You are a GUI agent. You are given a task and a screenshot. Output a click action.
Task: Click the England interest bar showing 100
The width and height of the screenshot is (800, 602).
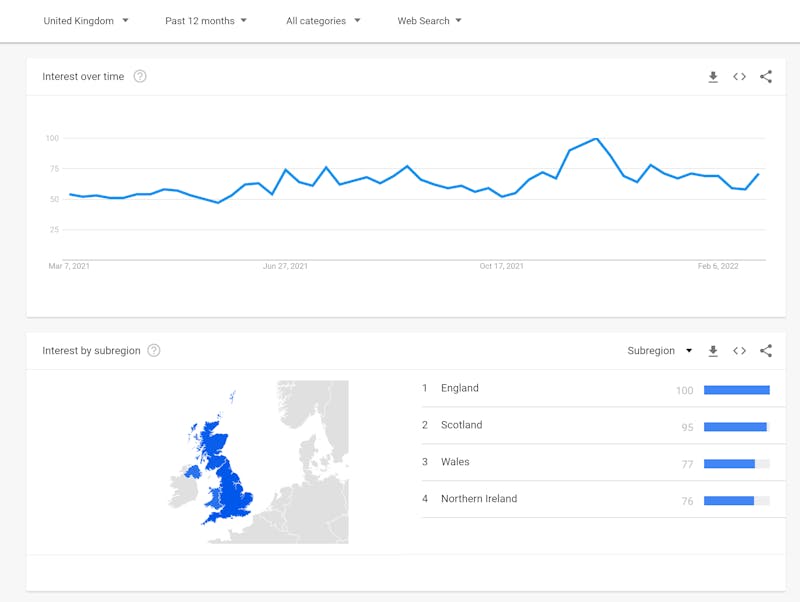[x=737, y=390]
